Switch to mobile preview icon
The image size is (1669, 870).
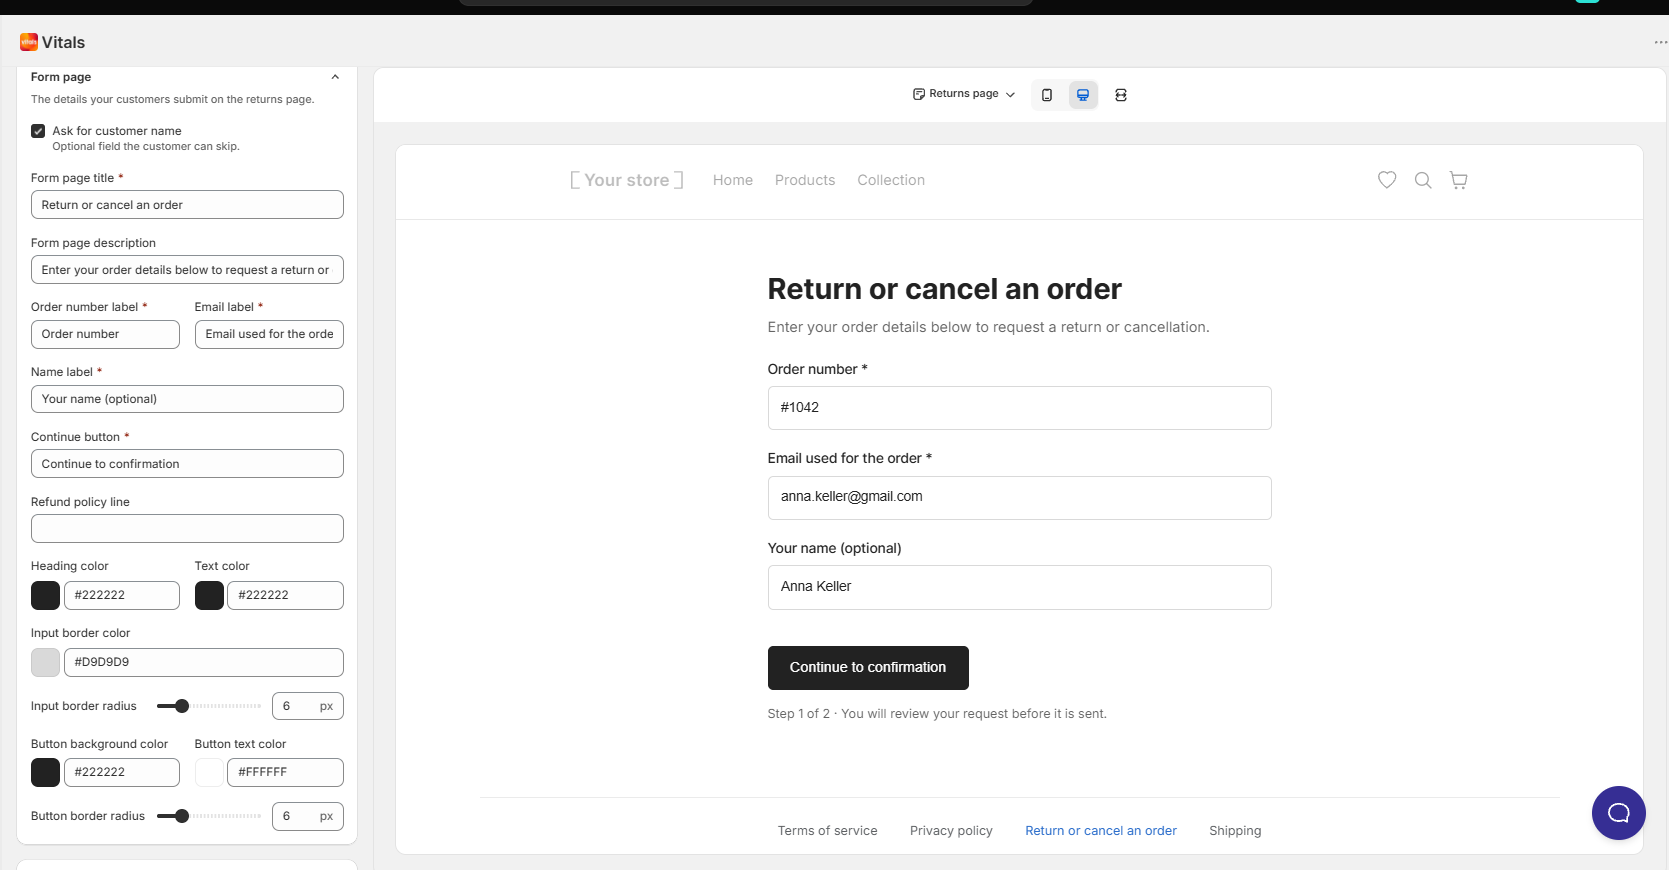tap(1047, 95)
